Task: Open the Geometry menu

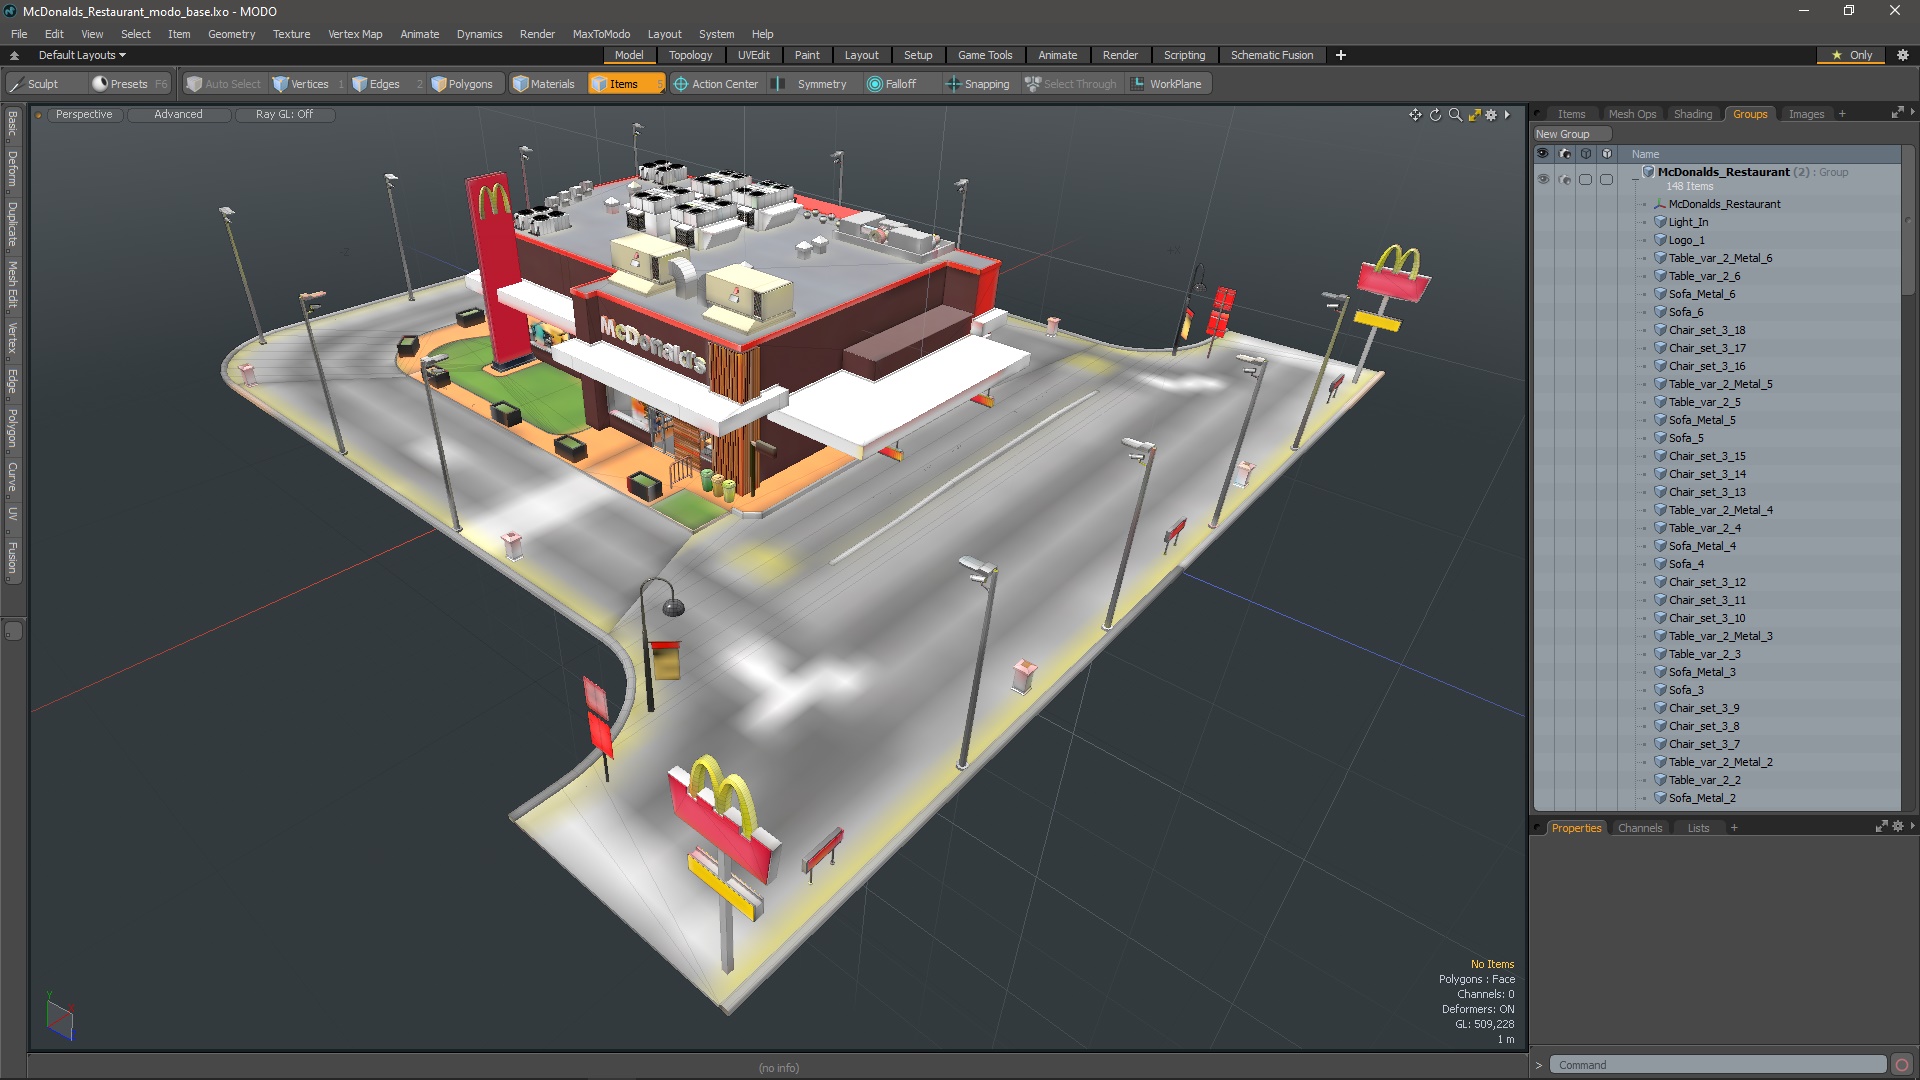Action: pos(231,34)
